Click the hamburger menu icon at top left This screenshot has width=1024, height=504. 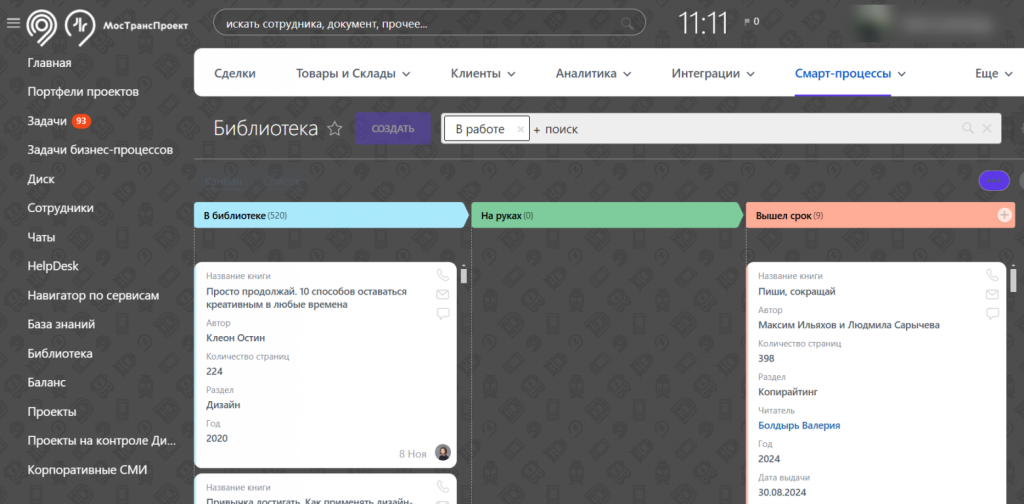coord(13,22)
